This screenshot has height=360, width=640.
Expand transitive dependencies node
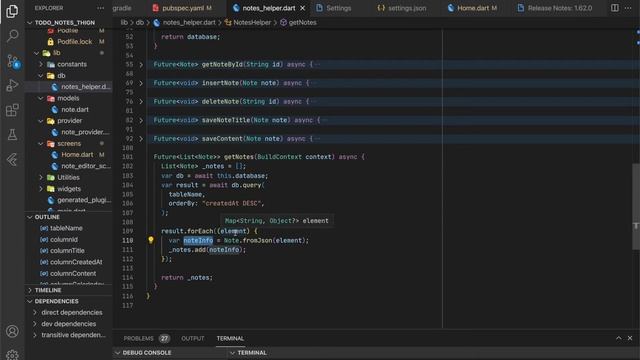(35, 335)
